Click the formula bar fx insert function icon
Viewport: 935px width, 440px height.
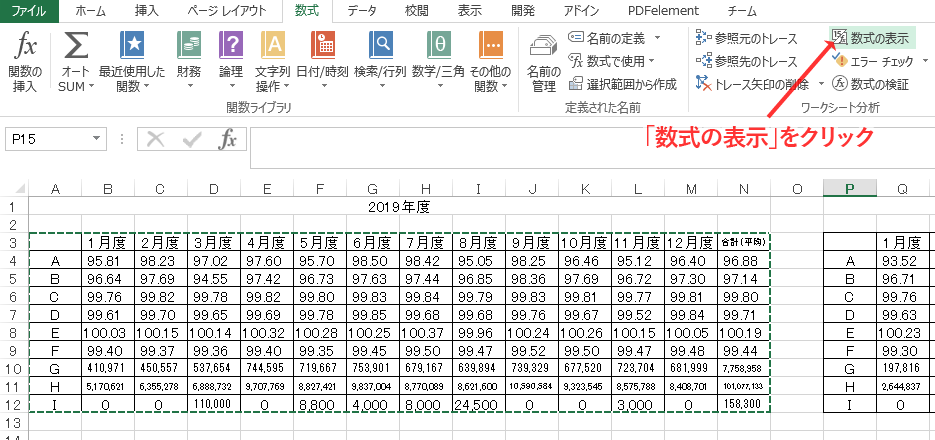coord(227,140)
